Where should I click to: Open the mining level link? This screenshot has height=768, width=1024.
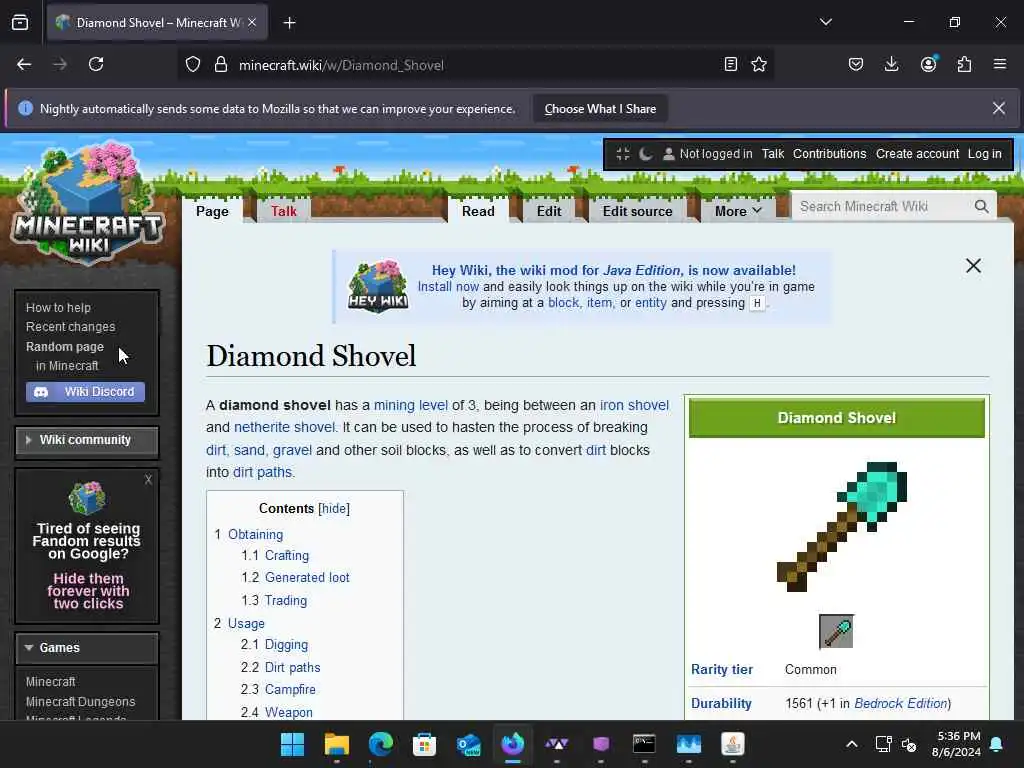411,405
